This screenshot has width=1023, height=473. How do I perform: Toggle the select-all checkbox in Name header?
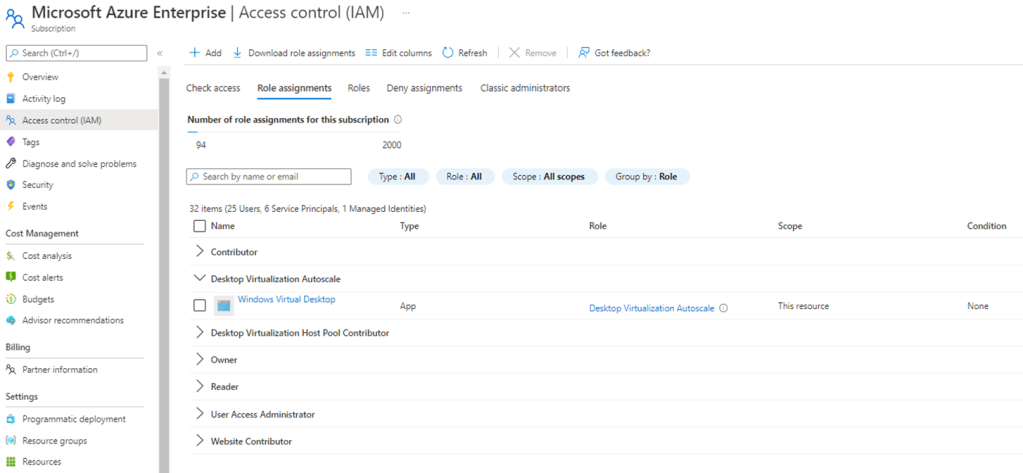199,226
